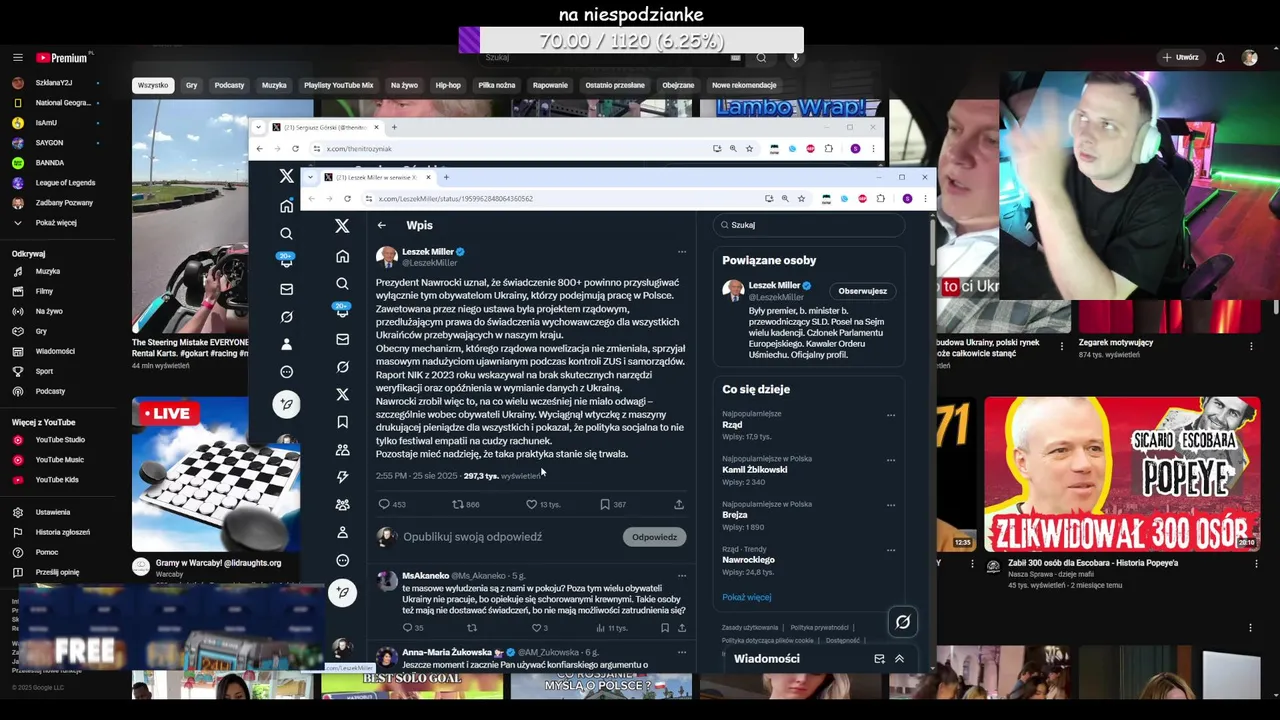The width and height of the screenshot is (1280, 720).
Task: Open Chrome three-dot menu in Leszek Miller window
Action: pos(925,198)
